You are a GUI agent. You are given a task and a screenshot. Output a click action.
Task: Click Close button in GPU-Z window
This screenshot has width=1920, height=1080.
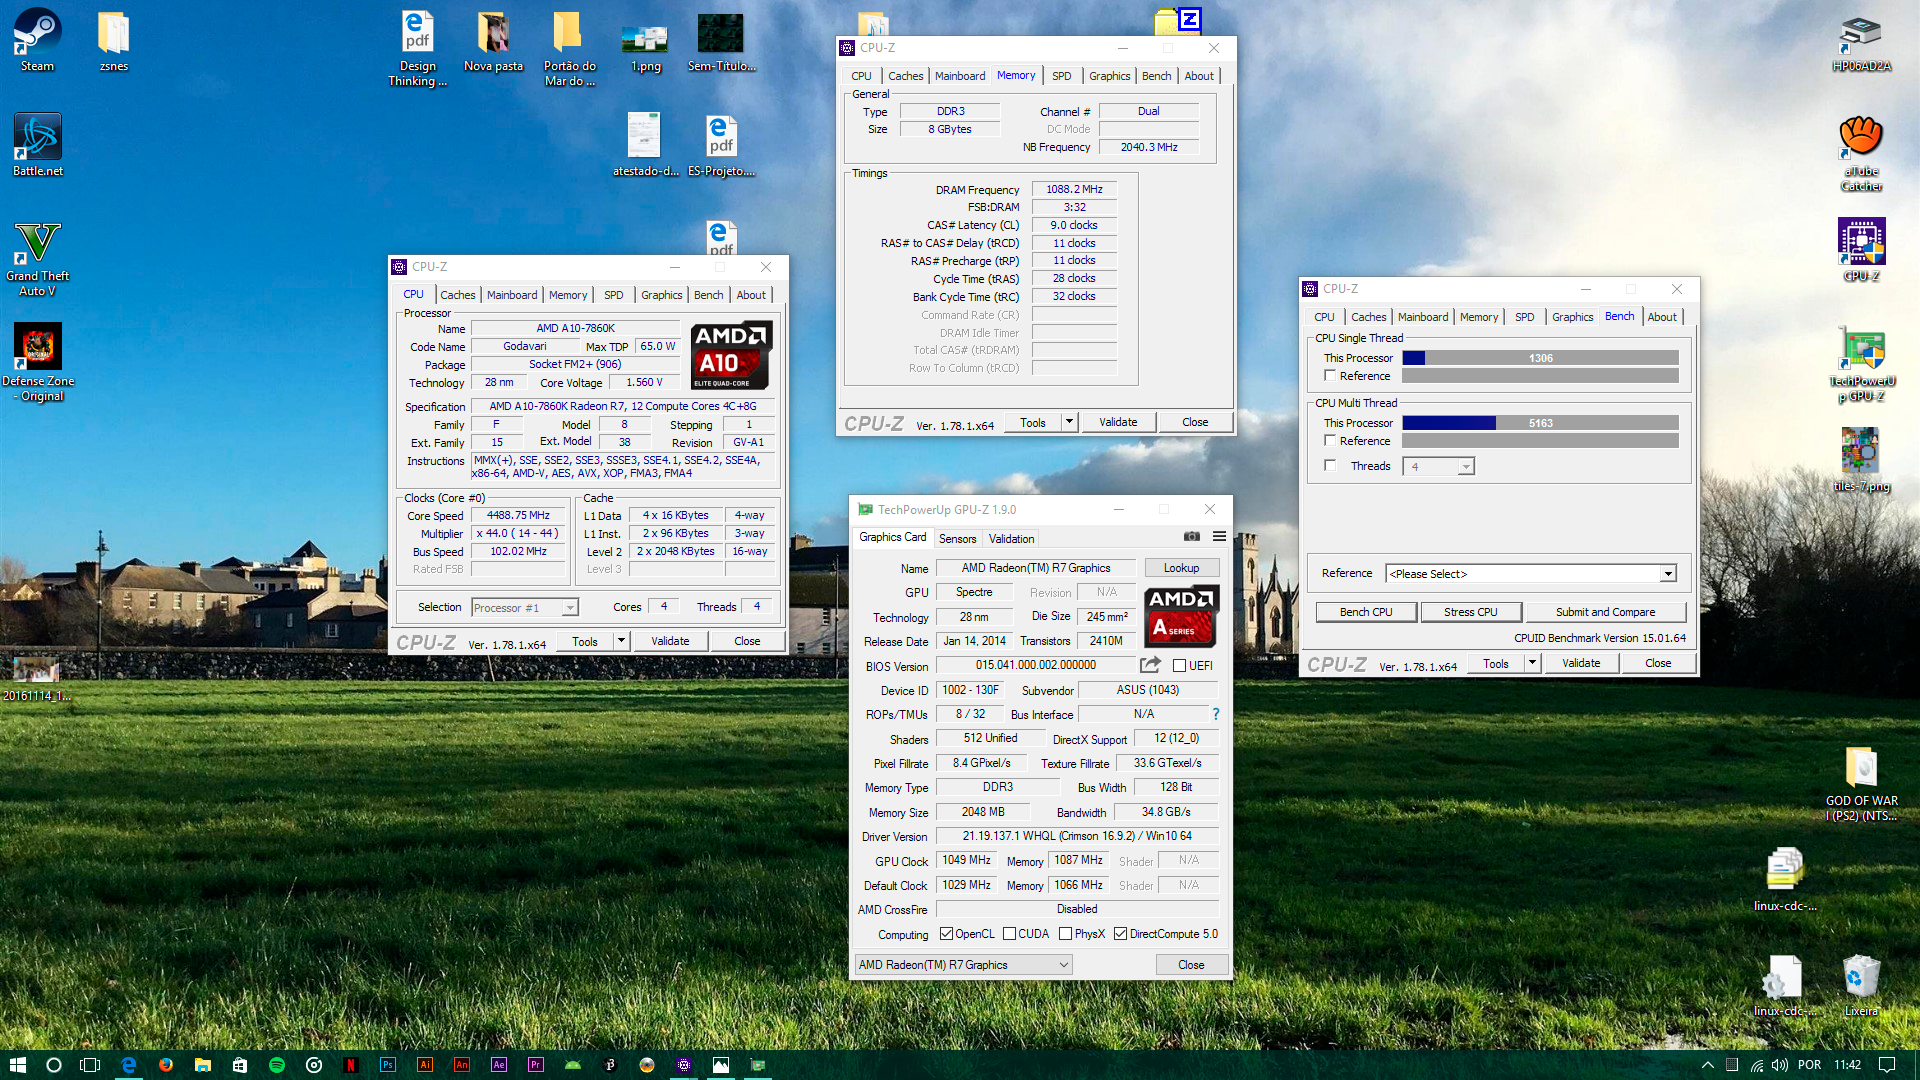[1191, 965]
